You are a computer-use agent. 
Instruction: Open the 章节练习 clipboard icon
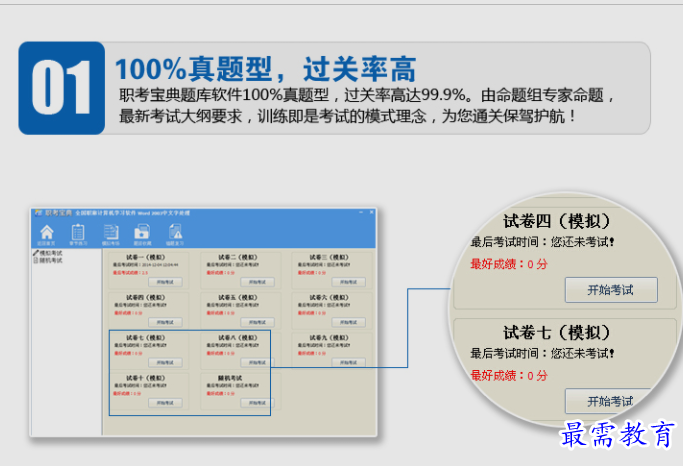78,234
